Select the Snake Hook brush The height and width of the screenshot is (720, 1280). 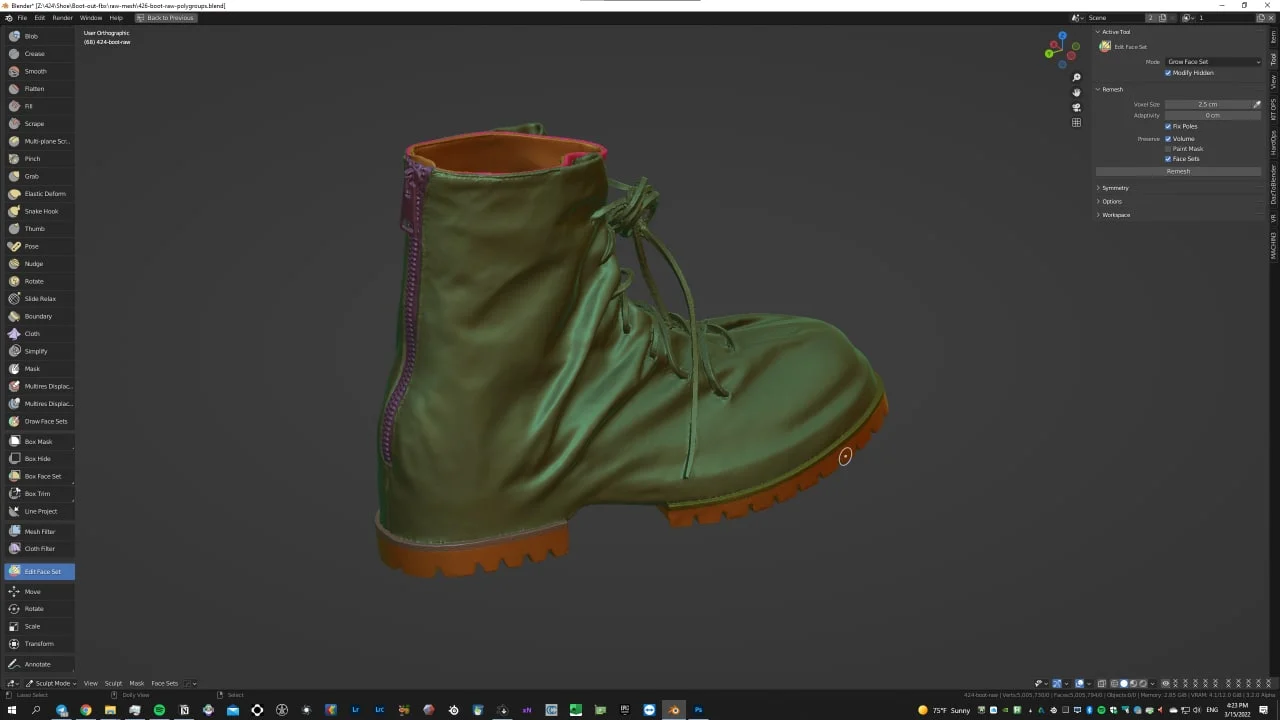39,211
